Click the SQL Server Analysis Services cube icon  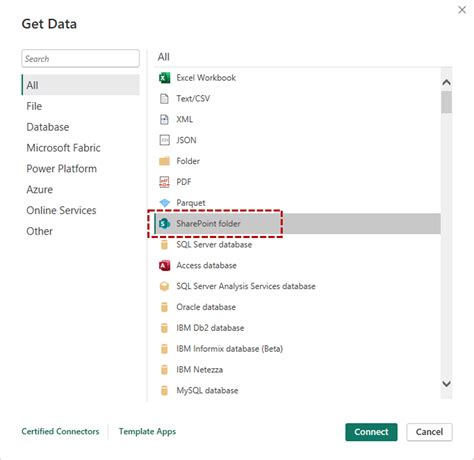pos(164,286)
